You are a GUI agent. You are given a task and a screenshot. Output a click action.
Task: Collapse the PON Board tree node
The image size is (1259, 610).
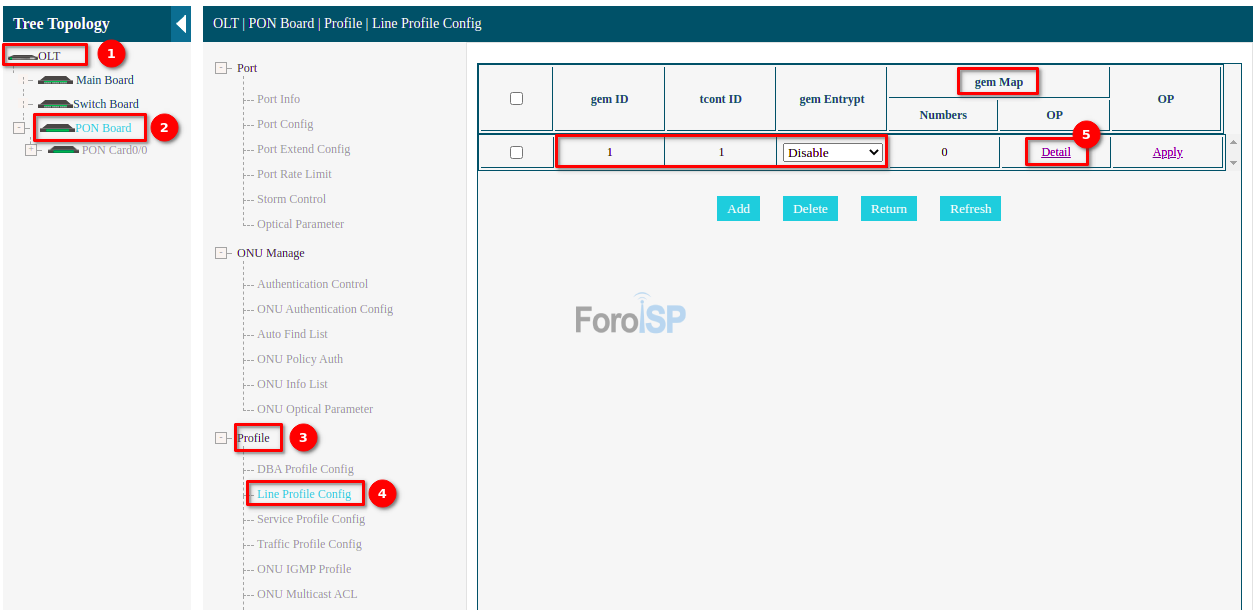coord(17,128)
